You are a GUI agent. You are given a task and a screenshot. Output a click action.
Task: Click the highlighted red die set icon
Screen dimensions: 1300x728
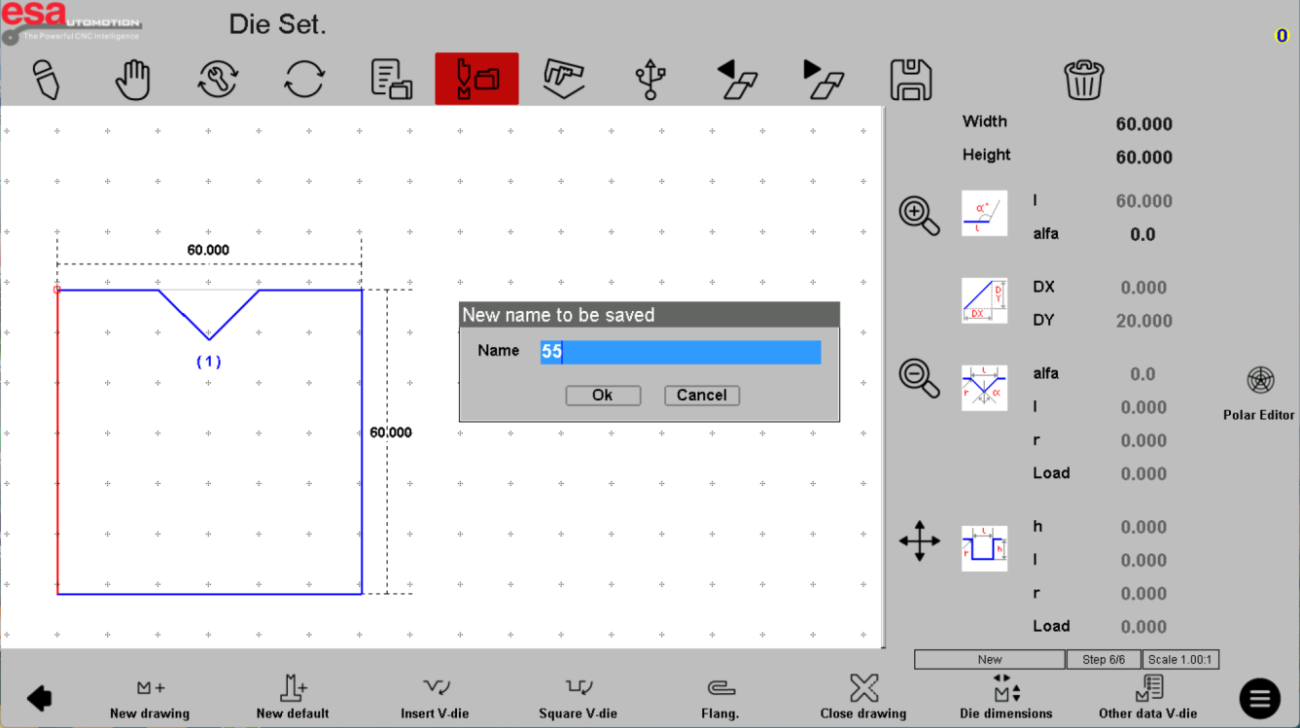[476, 79]
